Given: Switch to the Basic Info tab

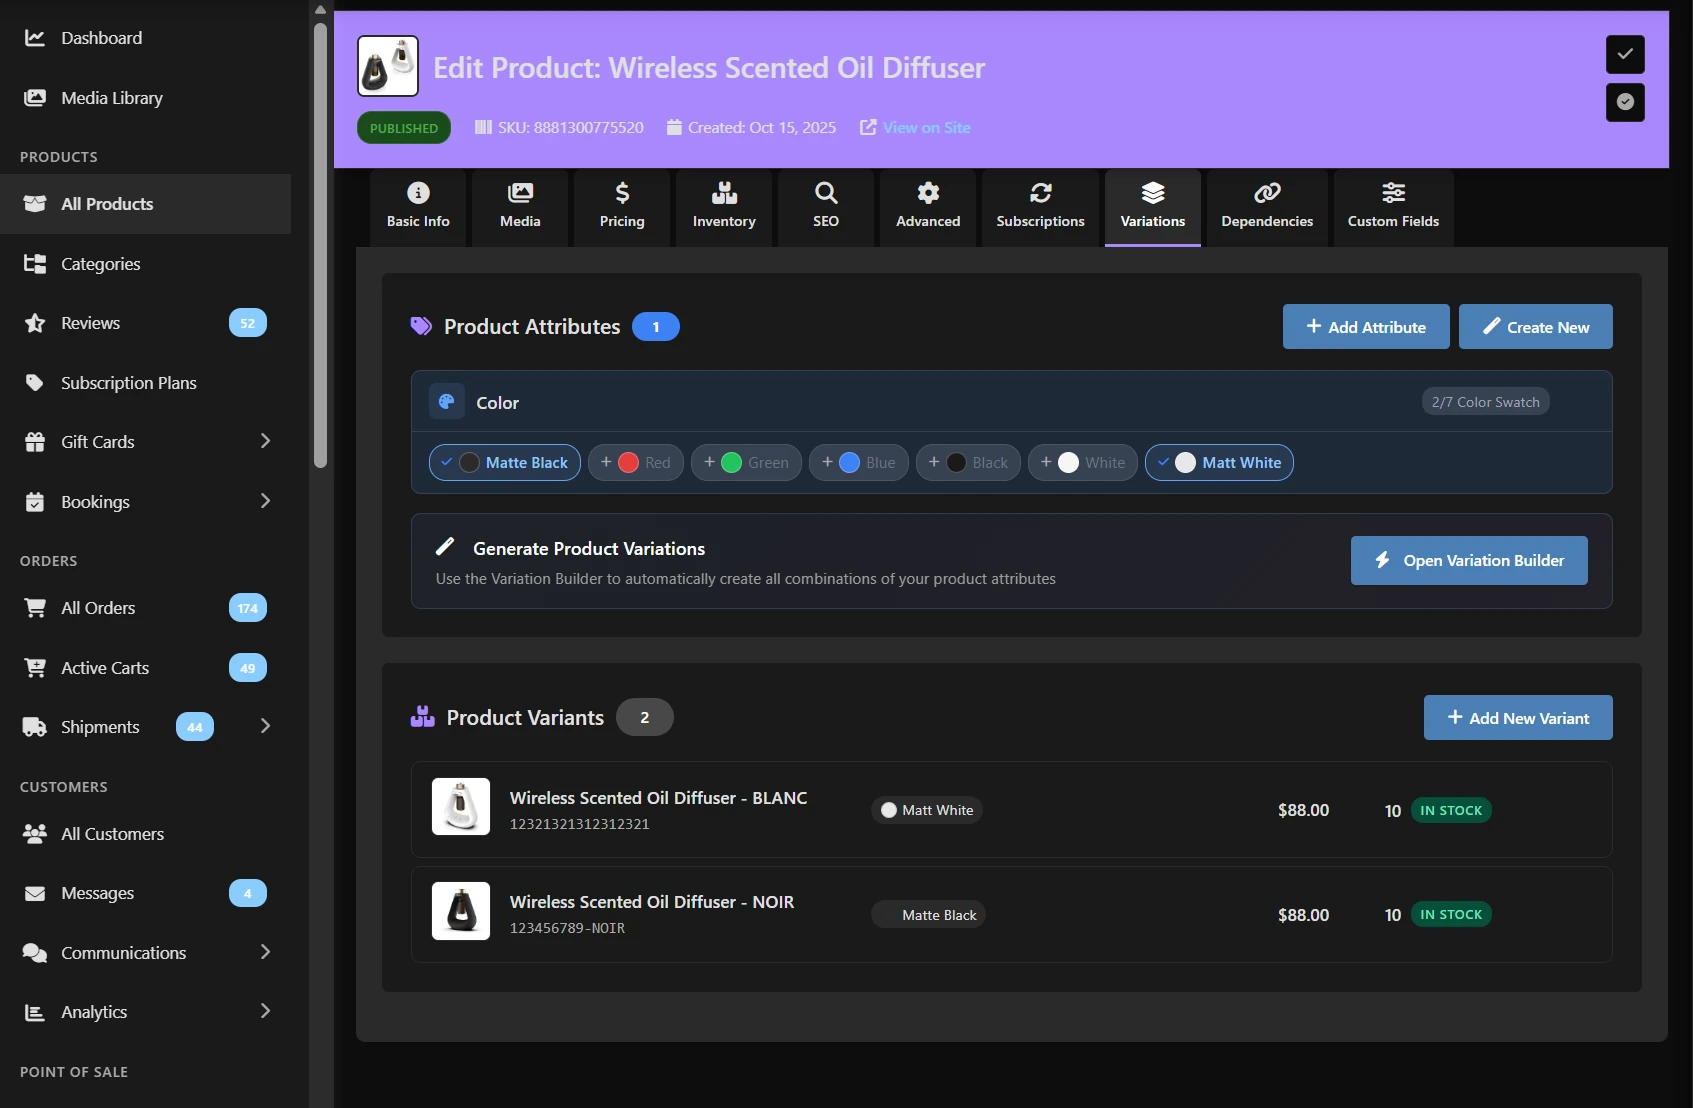Looking at the screenshot, I should click(x=418, y=207).
